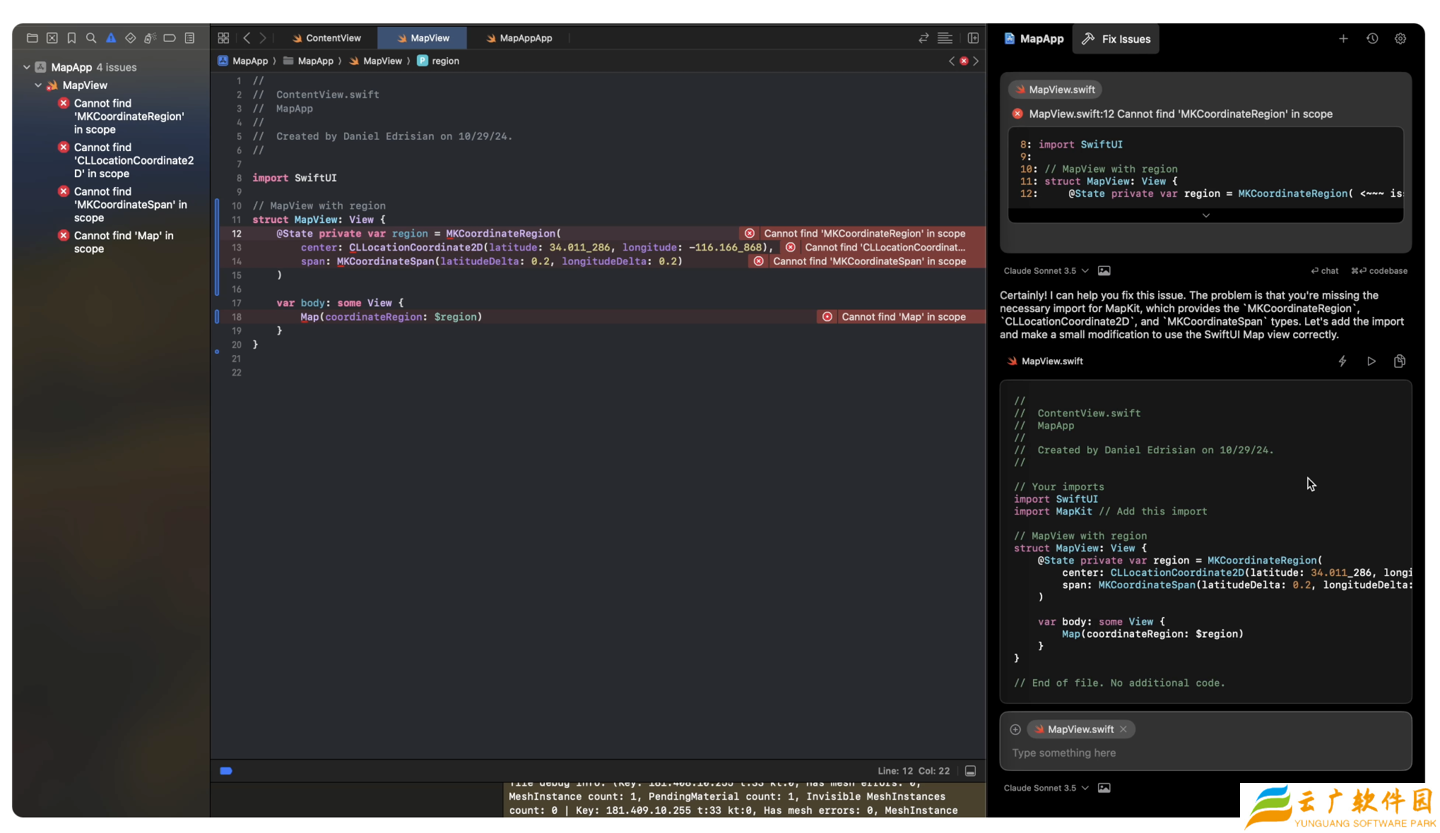The image size is (1440, 833).
Task: Click MapView.swift label above suggested code
Action: click(1045, 361)
